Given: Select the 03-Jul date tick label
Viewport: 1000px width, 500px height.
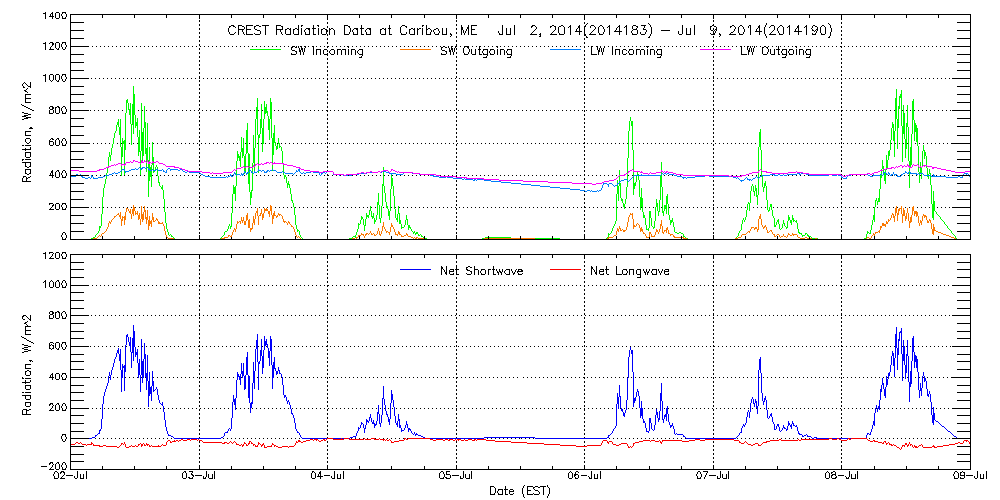Looking at the screenshot, I should click(x=200, y=476).
